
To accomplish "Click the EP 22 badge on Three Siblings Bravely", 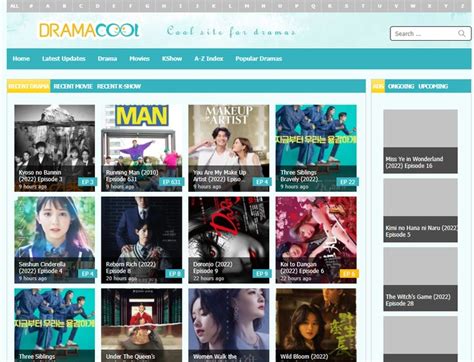I will click(347, 182).
